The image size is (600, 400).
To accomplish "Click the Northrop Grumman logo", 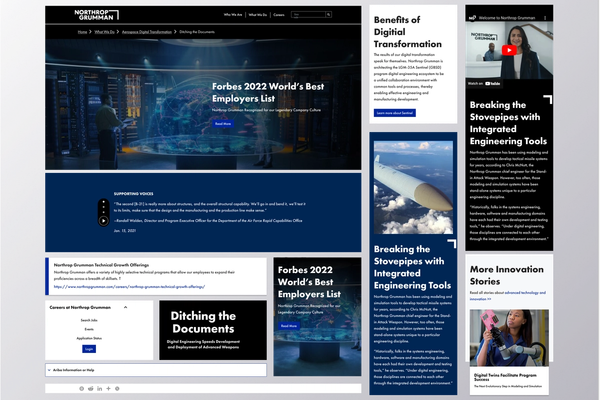I will coord(96,15).
